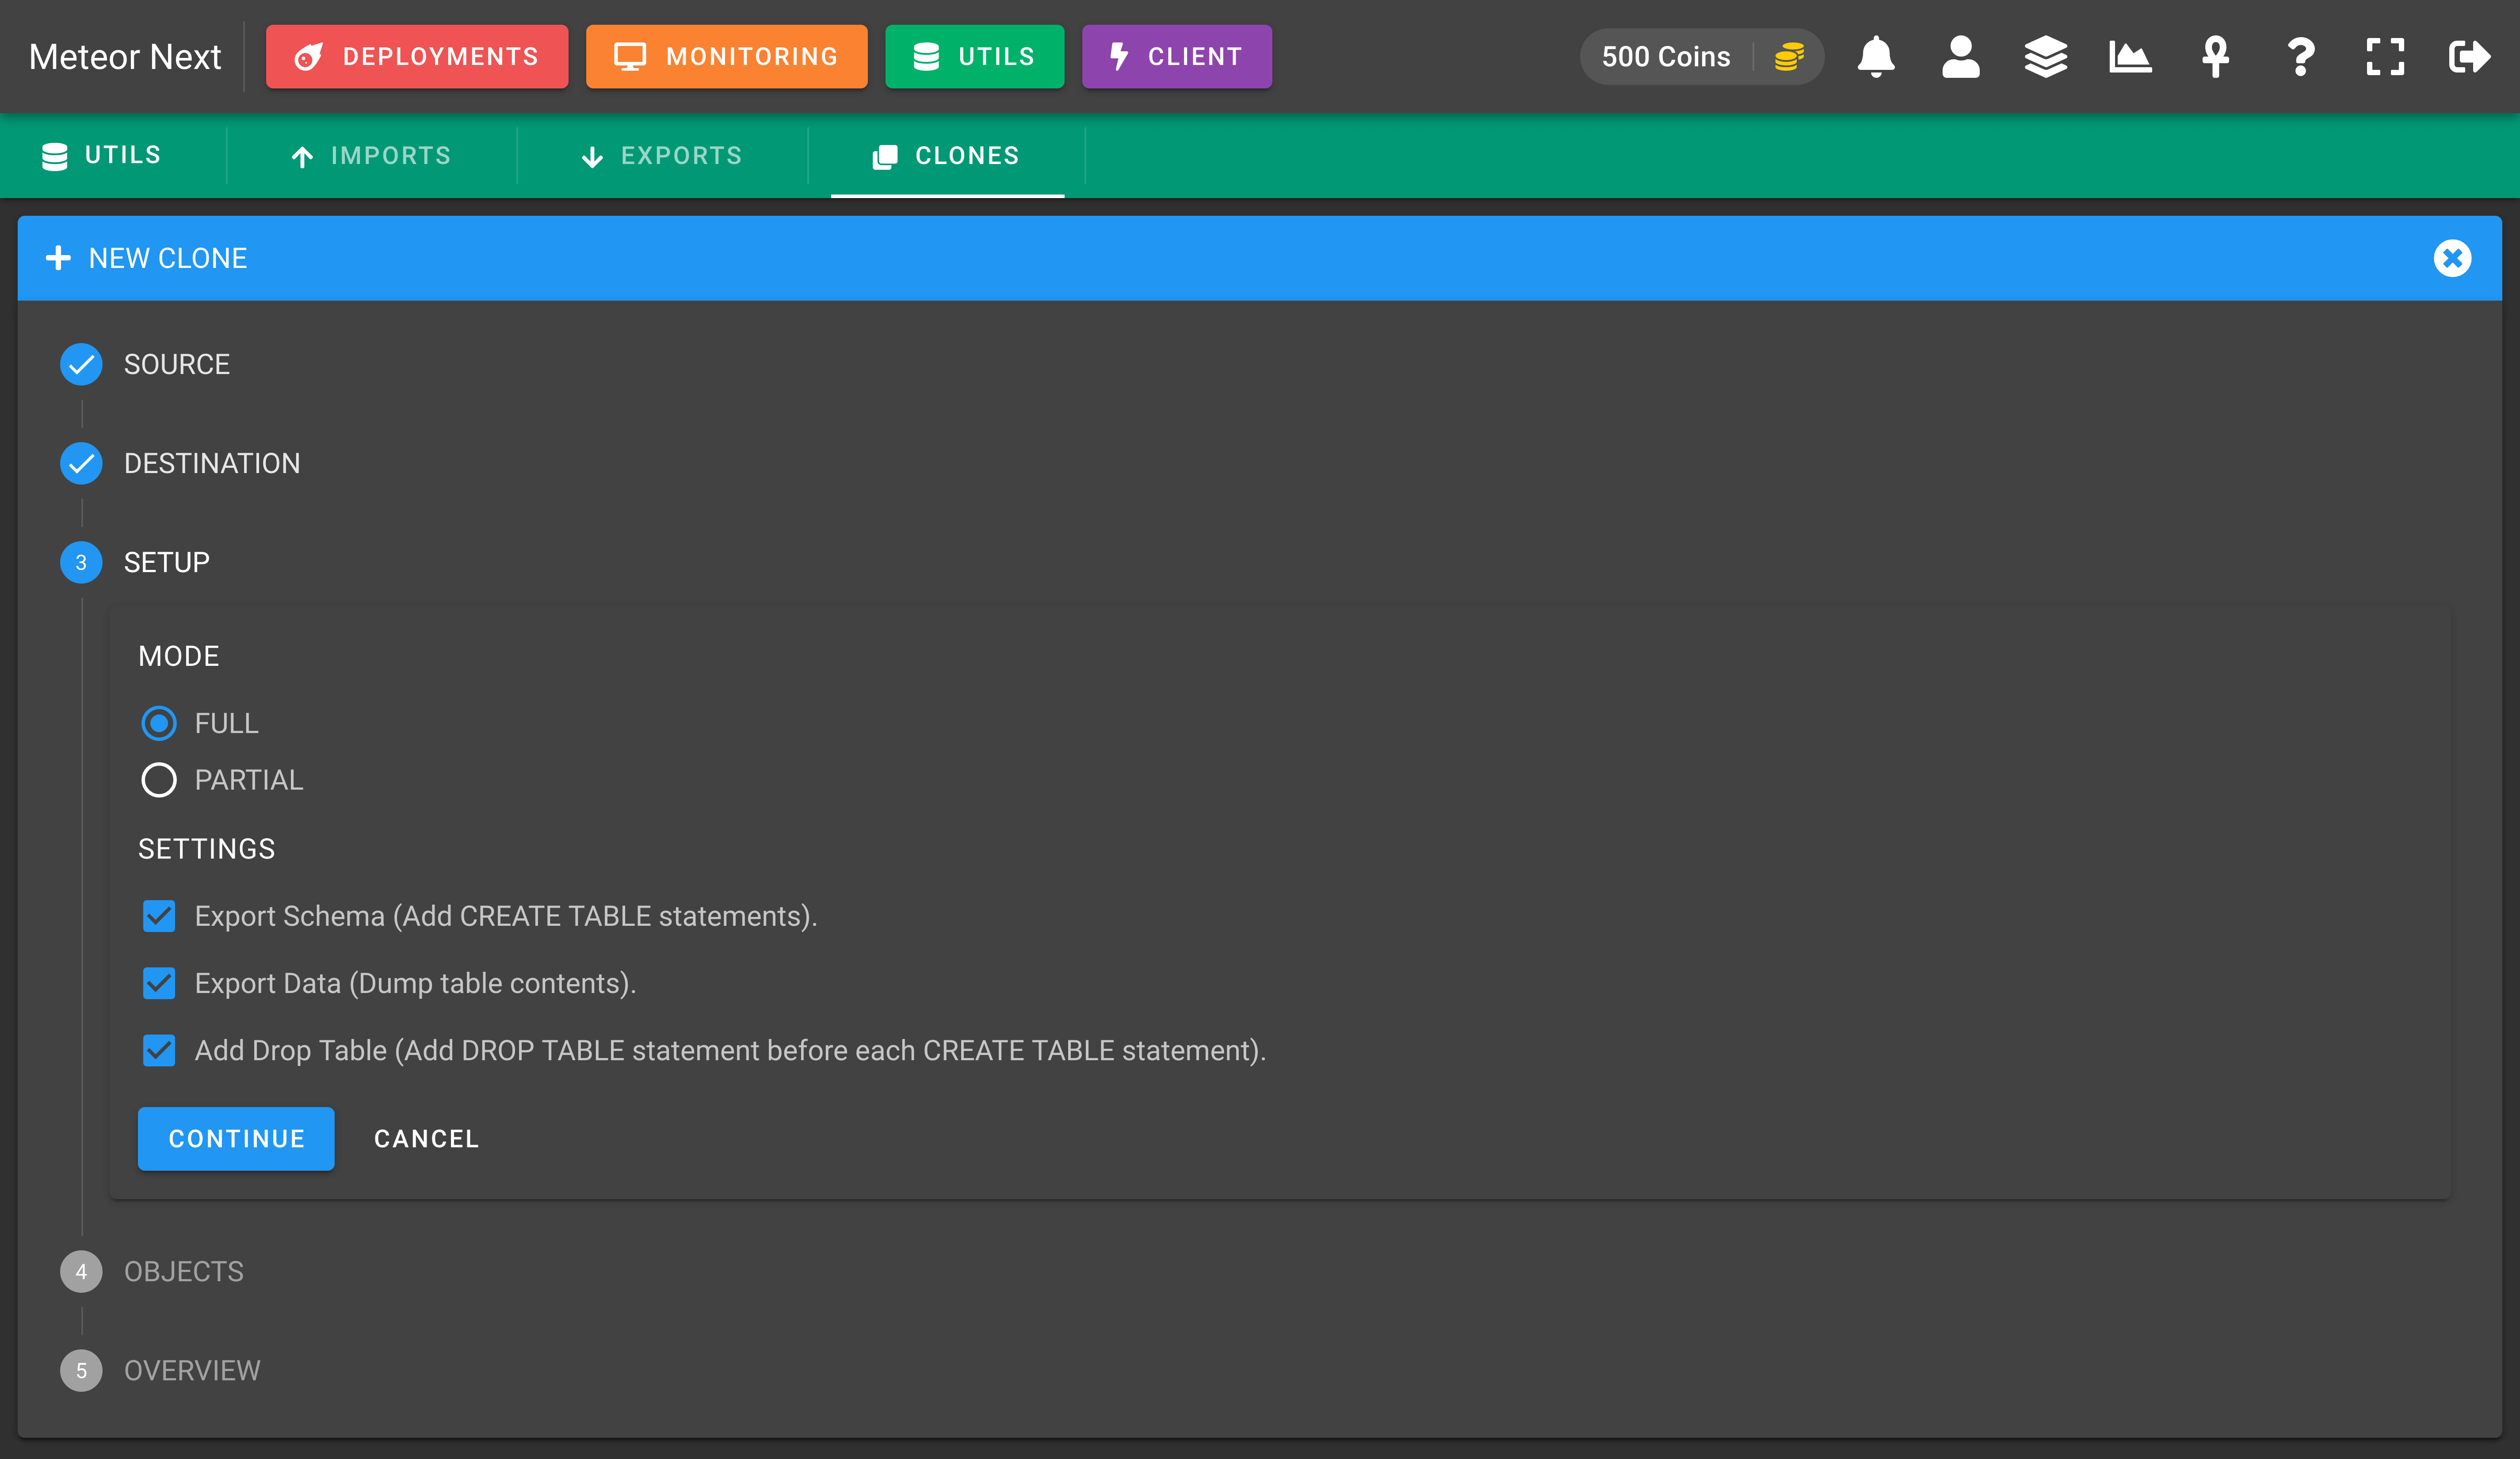Toggle fullscreen mode icon
2520x1459 pixels.
[x=2385, y=57]
